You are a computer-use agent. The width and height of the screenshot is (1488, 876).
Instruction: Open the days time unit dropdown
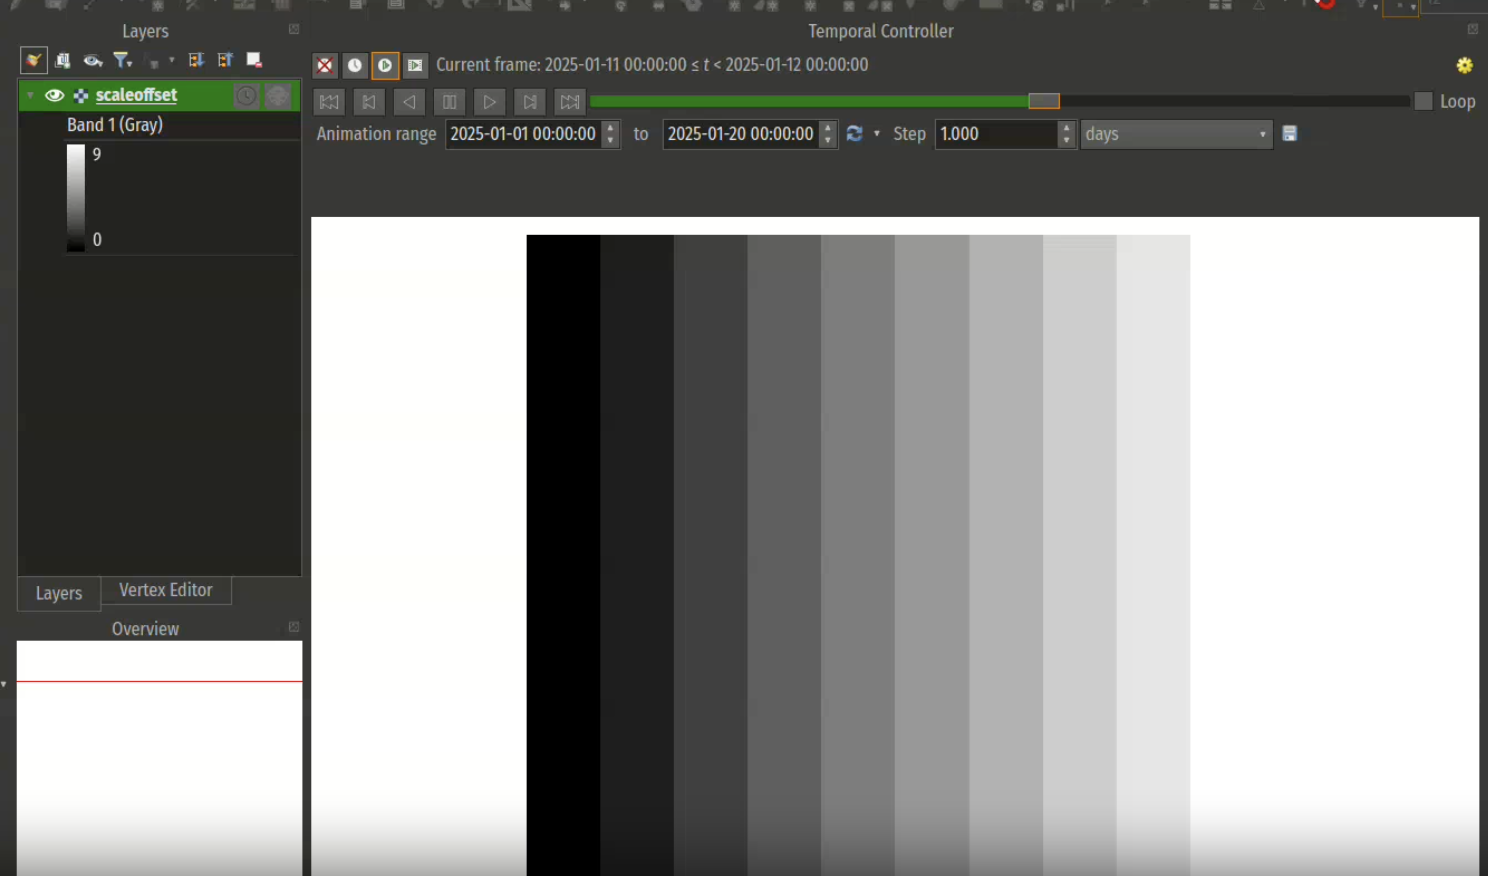[1176, 134]
